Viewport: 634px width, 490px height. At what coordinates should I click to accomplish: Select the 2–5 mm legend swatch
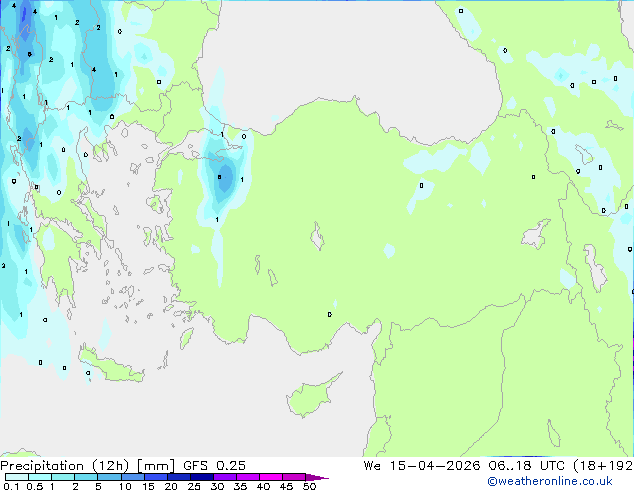(x=86, y=477)
